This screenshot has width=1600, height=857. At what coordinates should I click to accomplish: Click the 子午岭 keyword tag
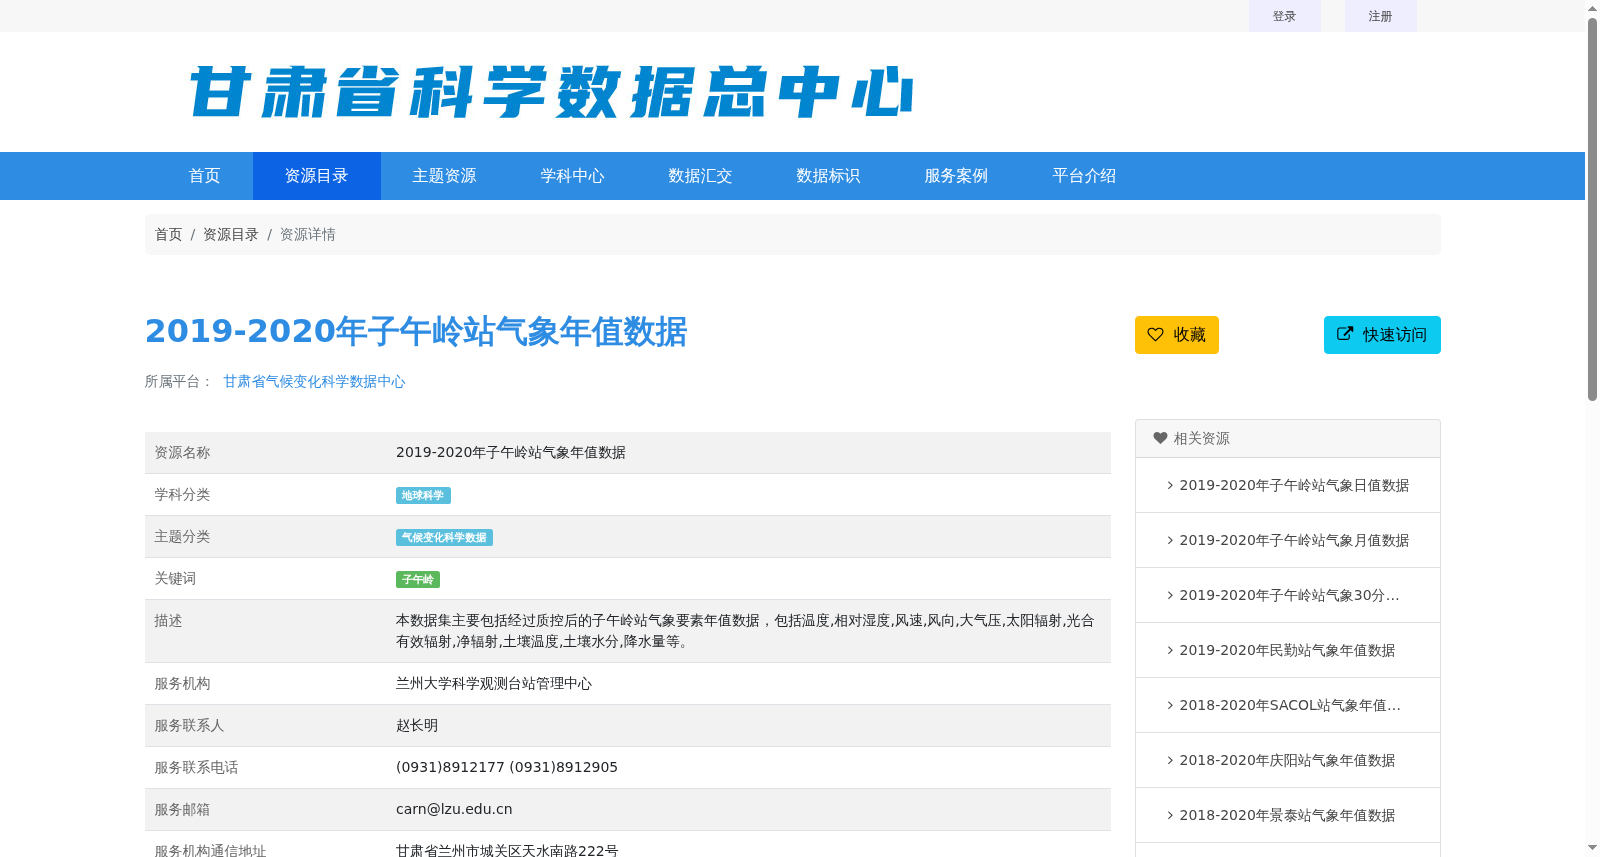(x=418, y=580)
